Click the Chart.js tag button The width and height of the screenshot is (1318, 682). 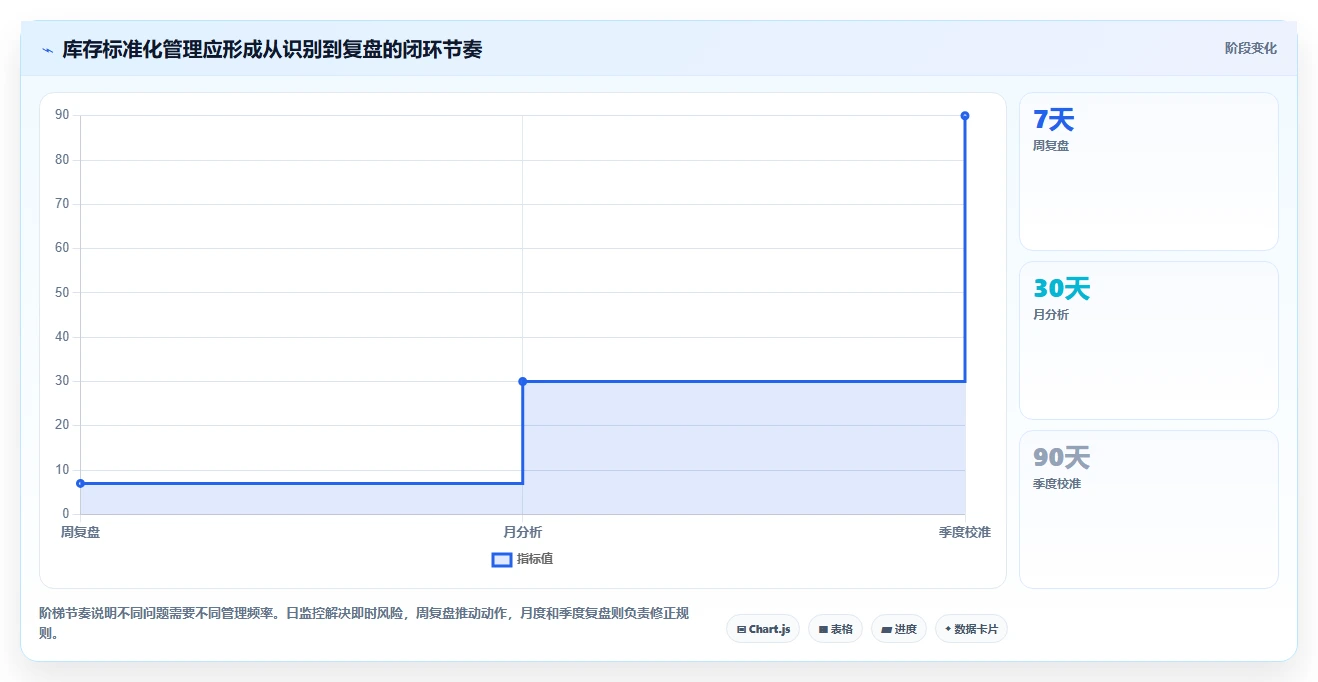click(x=763, y=629)
